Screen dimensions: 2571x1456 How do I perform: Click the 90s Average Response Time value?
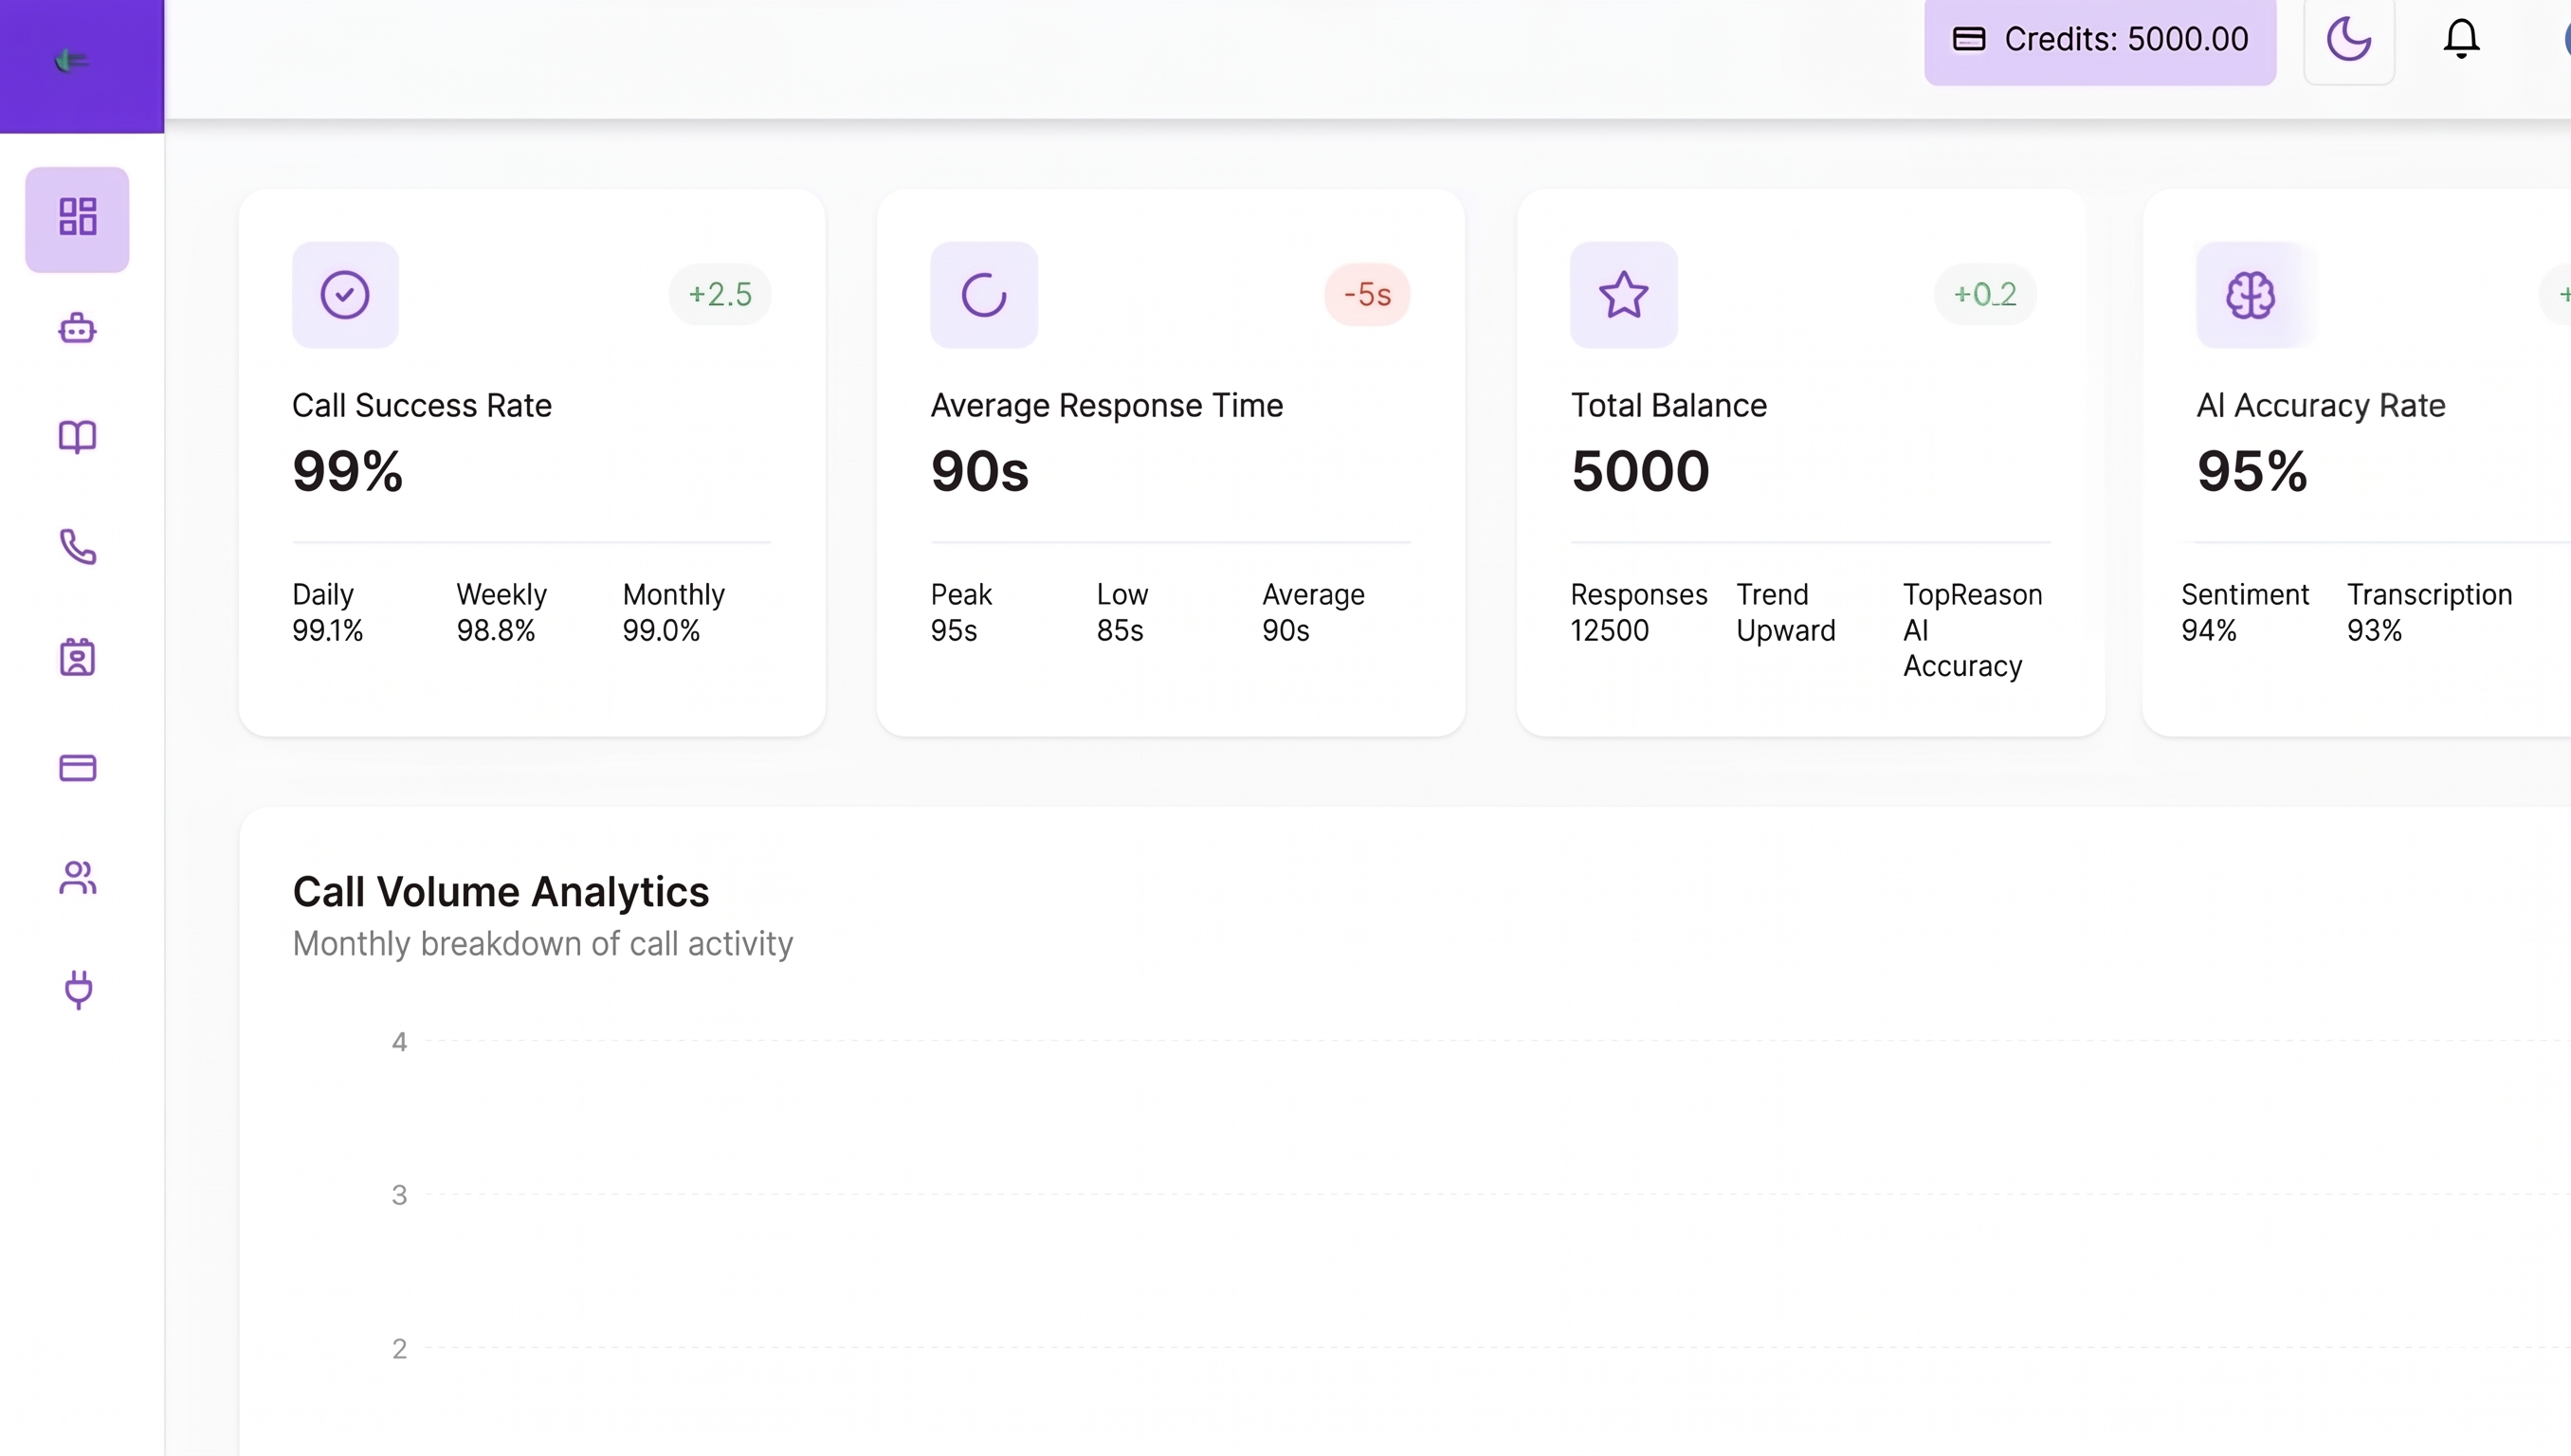click(980, 471)
